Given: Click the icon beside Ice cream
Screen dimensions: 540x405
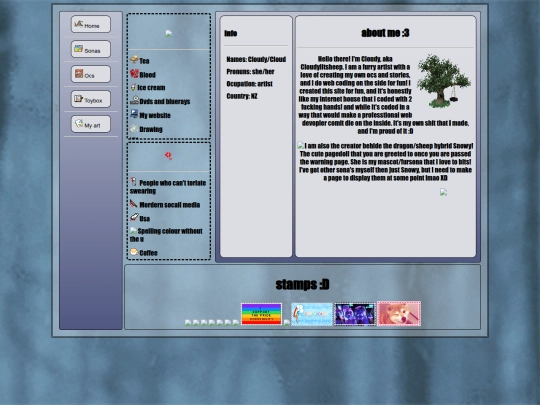Looking at the screenshot, I should coord(133,87).
